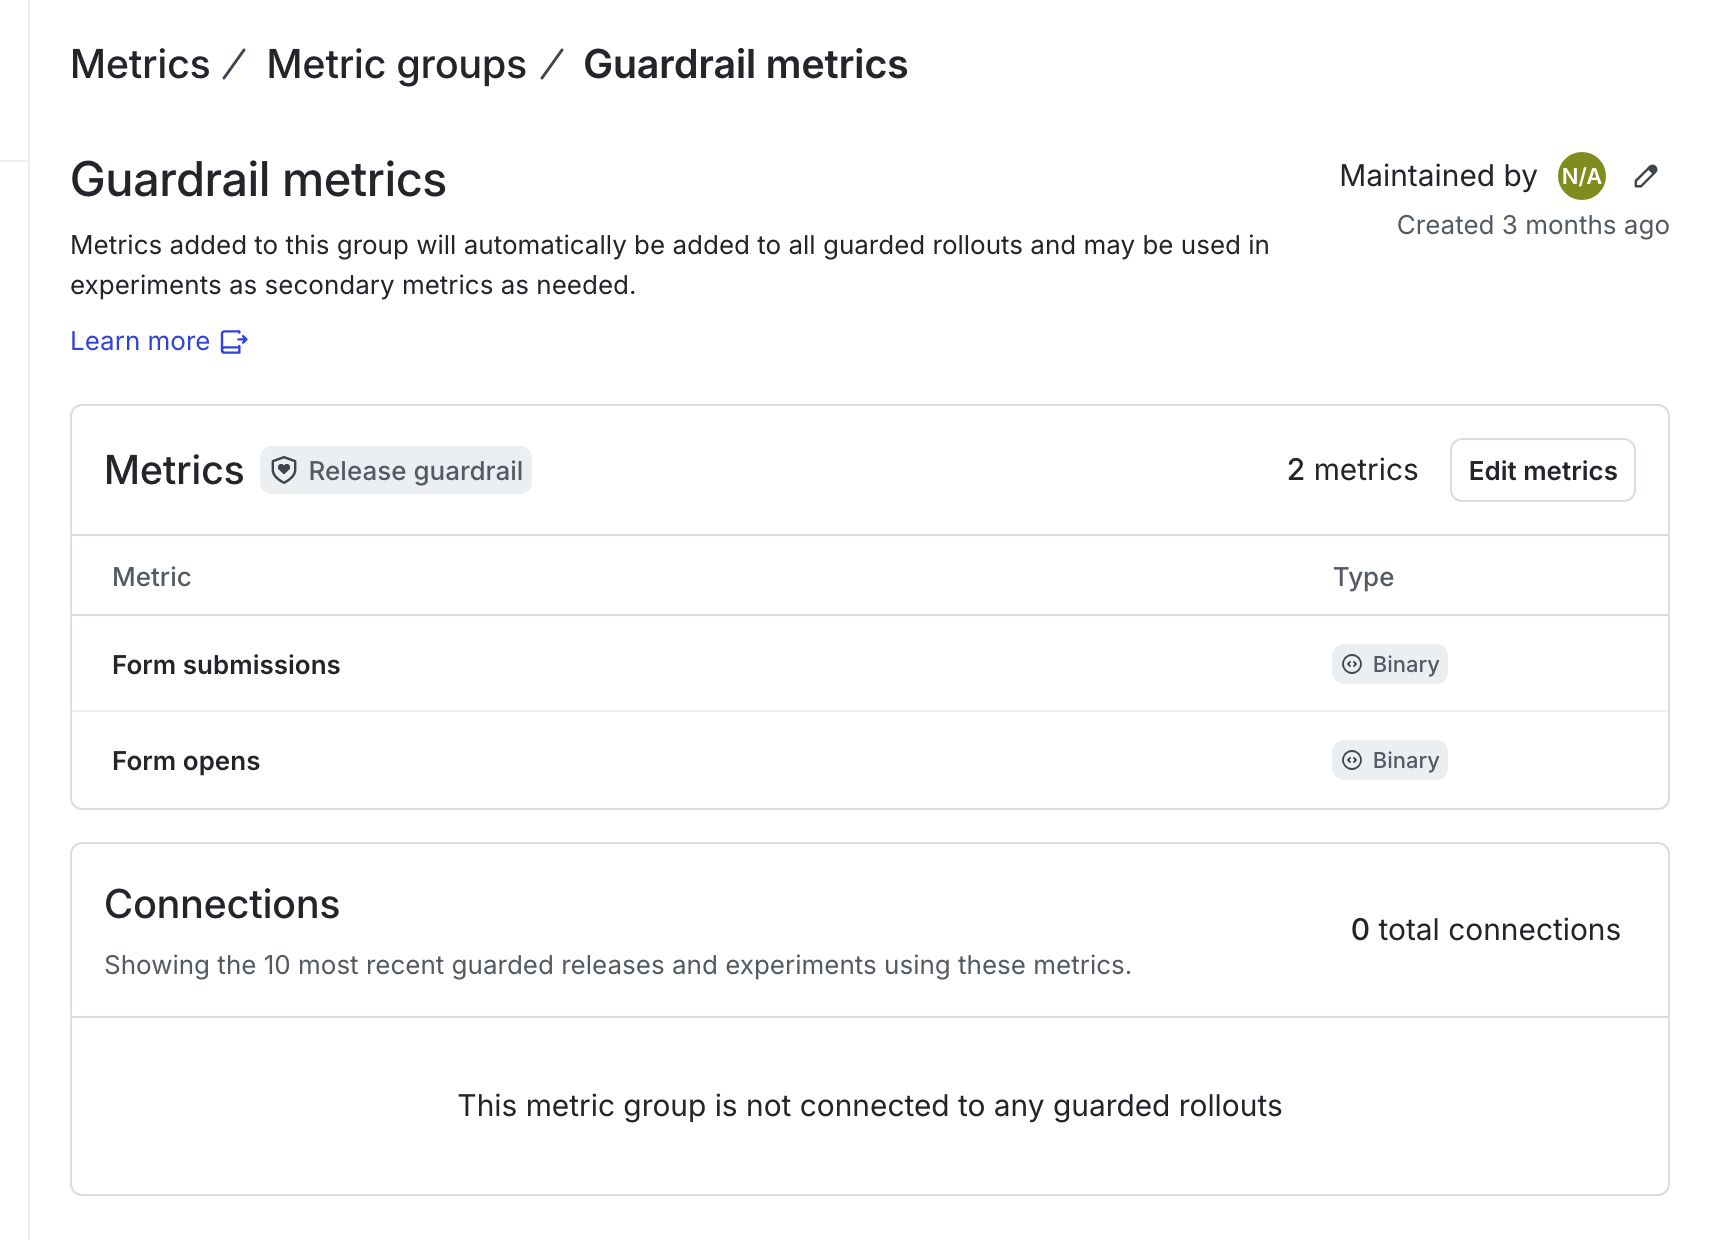Navigate to Metrics via breadcrumb

tap(141, 64)
